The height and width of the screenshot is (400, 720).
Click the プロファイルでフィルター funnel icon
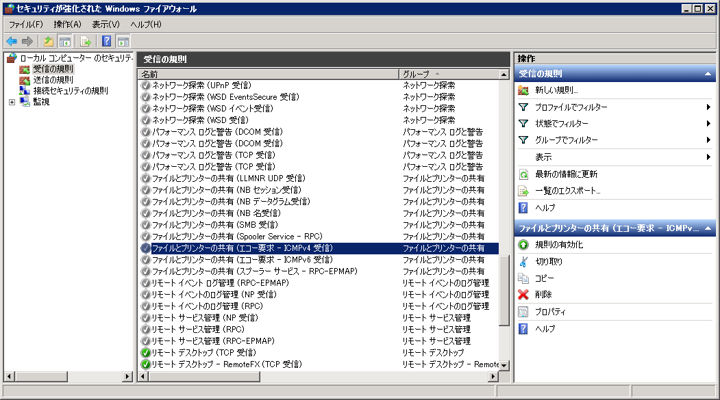pyautogui.click(x=523, y=107)
